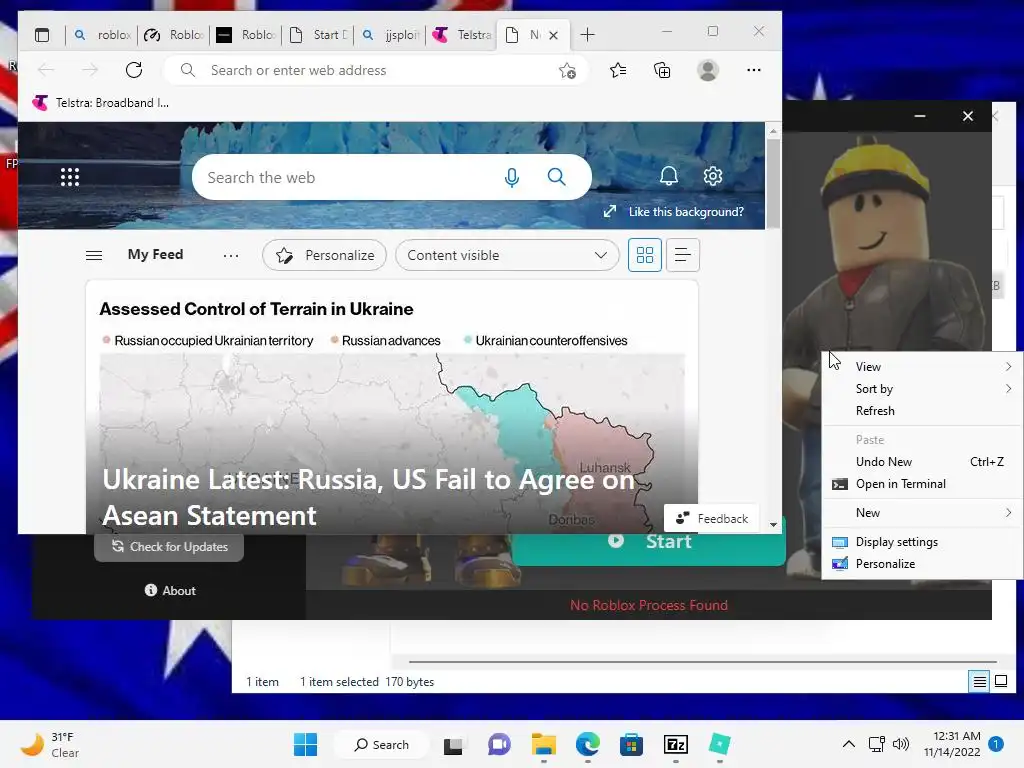Choose Open in Terminal
The height and width of the screenshot is (768, 1024).
coord(921,484)
